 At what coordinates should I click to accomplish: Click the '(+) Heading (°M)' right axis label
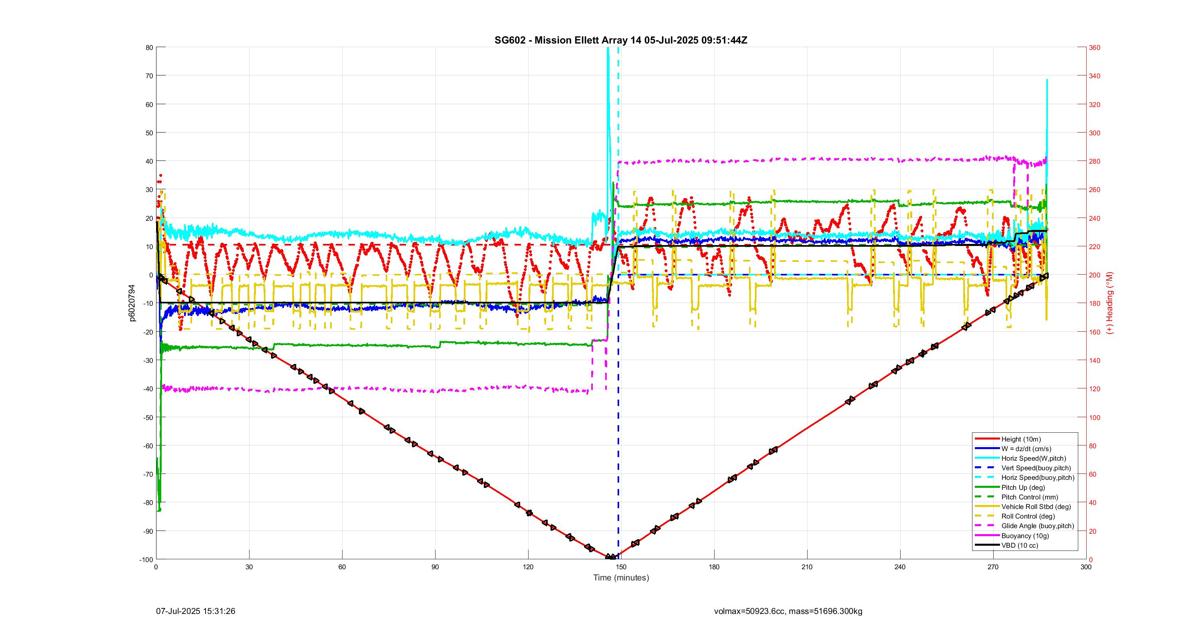1109,303
